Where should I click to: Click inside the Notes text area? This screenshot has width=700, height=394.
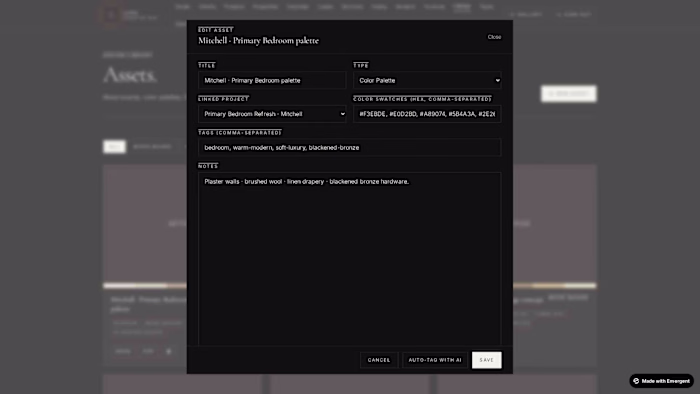click(x=350, y=259)
